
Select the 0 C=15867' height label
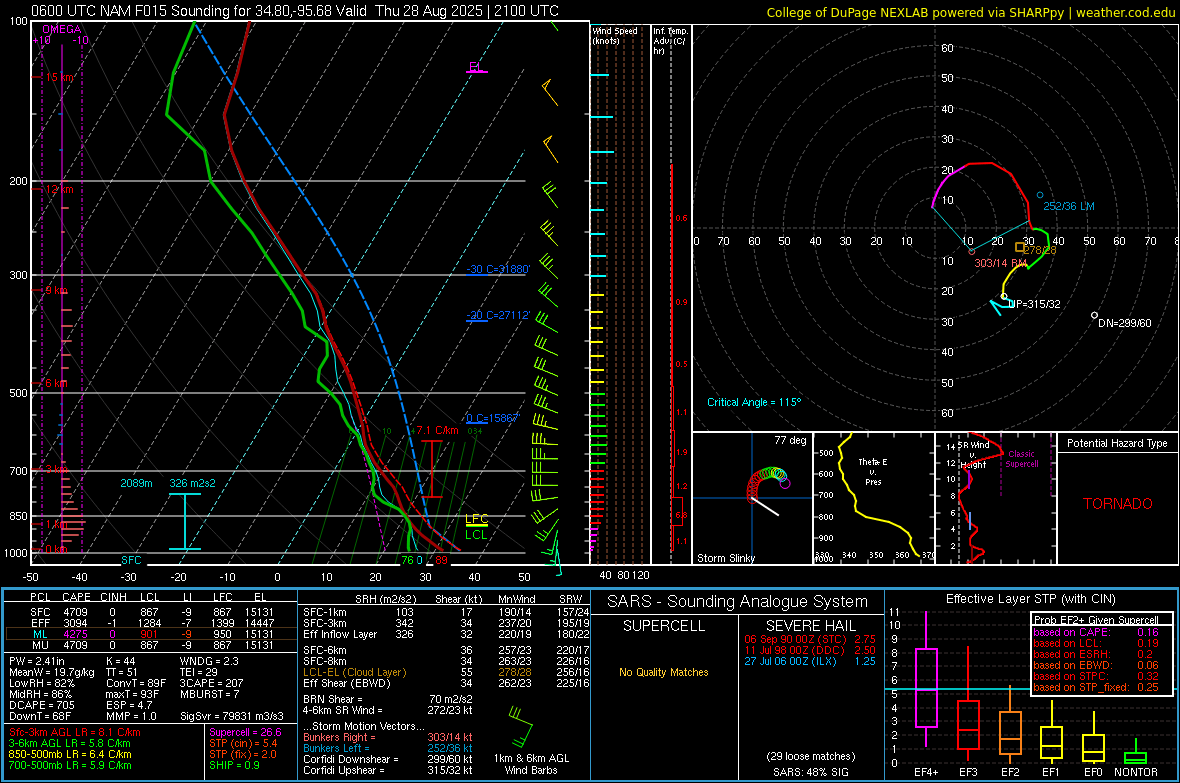[492, 419]
